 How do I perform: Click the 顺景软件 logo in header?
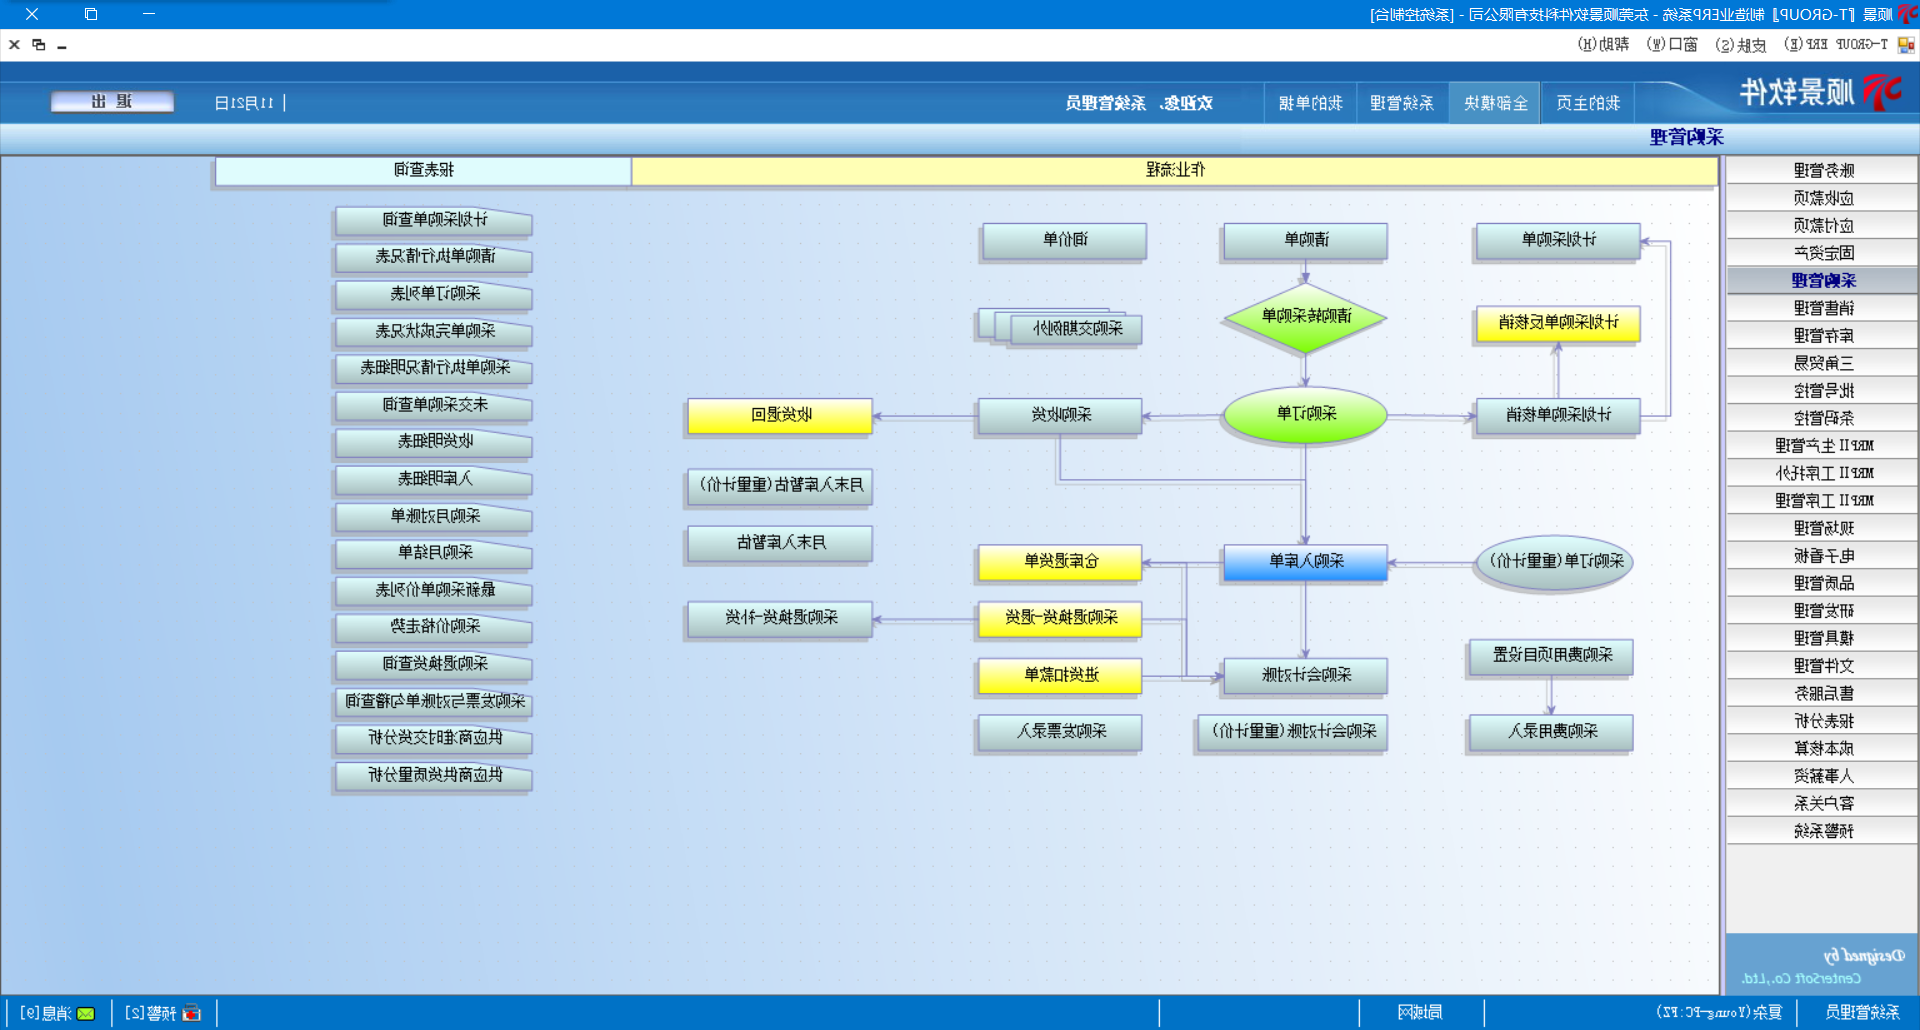click(x=1821, y=93)
